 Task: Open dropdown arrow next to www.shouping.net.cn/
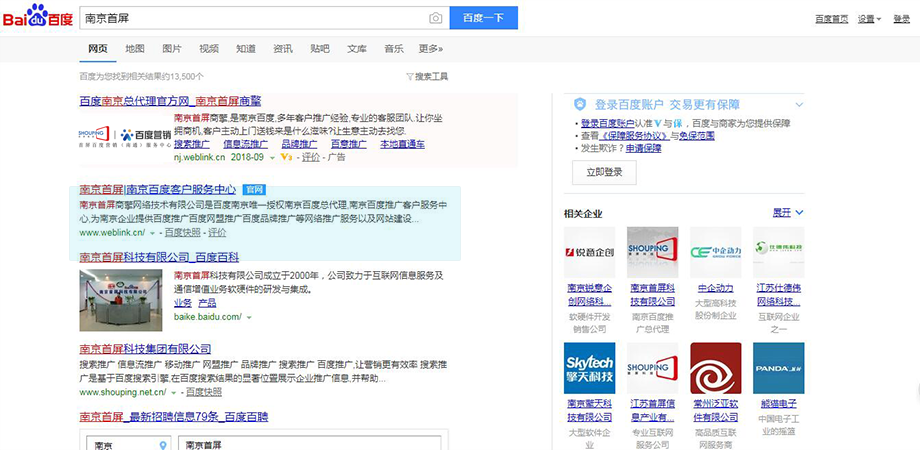pos(174,393)
